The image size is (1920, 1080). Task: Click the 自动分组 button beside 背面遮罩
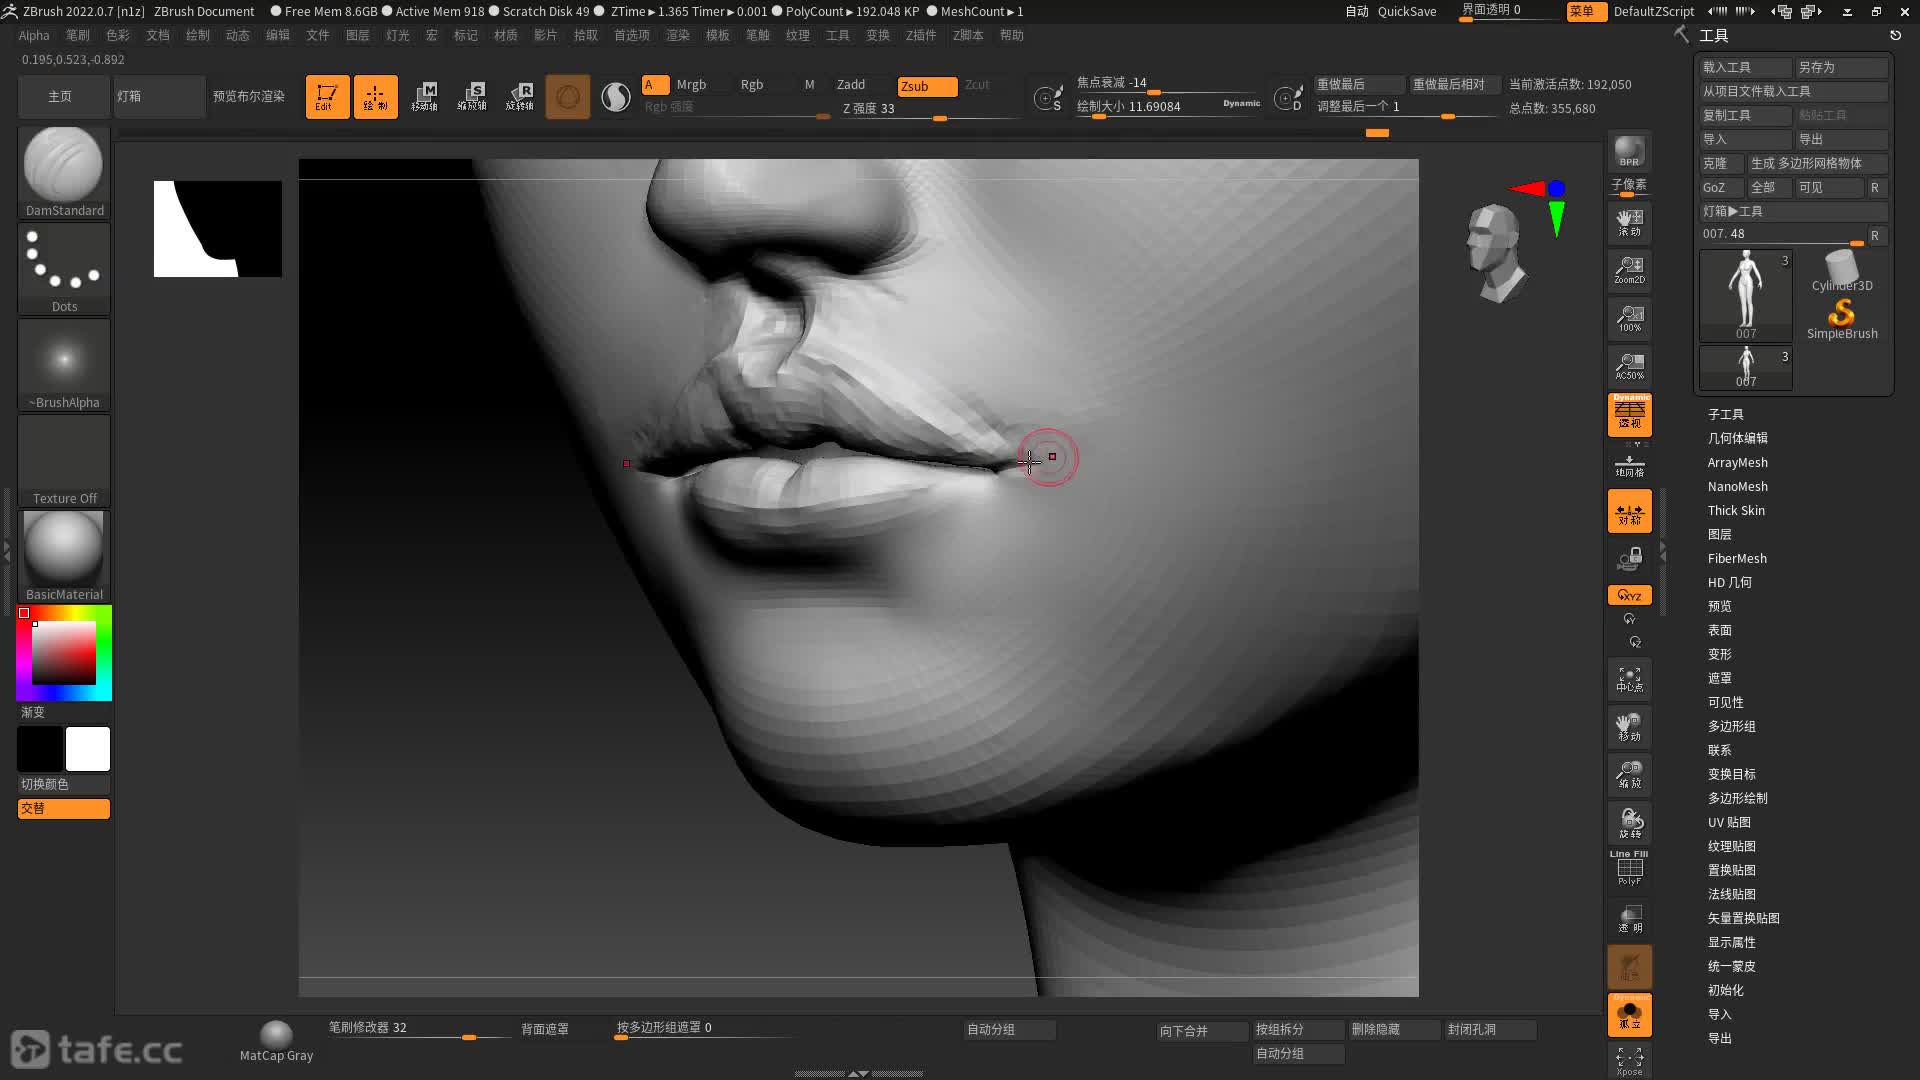pyautogui.click(x=1009, y=1029)
